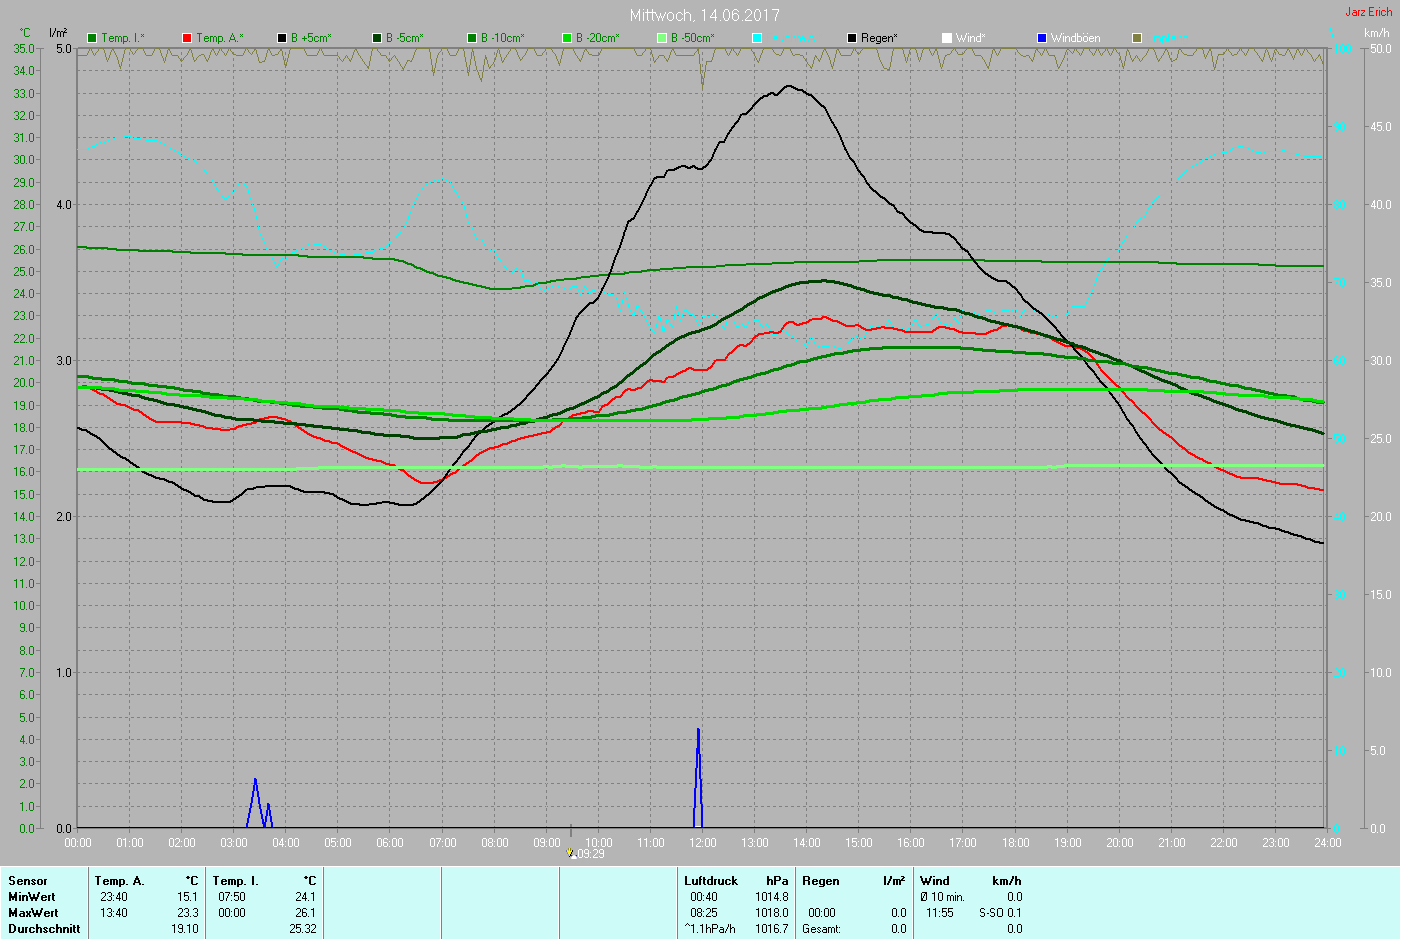Screen dimensions: 1404x939
Task: Select the Luftdruck header in the statistics table
Action: [711, 881]
